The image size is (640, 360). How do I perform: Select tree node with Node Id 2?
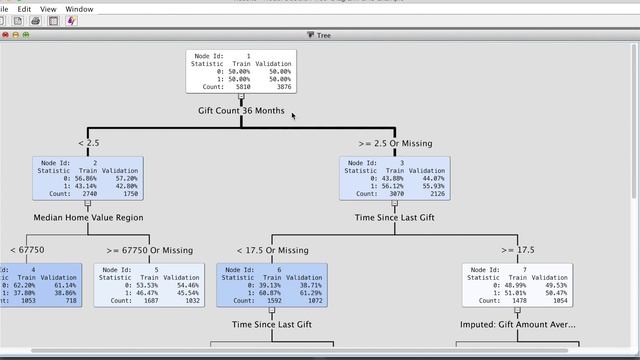coord(88,178)
